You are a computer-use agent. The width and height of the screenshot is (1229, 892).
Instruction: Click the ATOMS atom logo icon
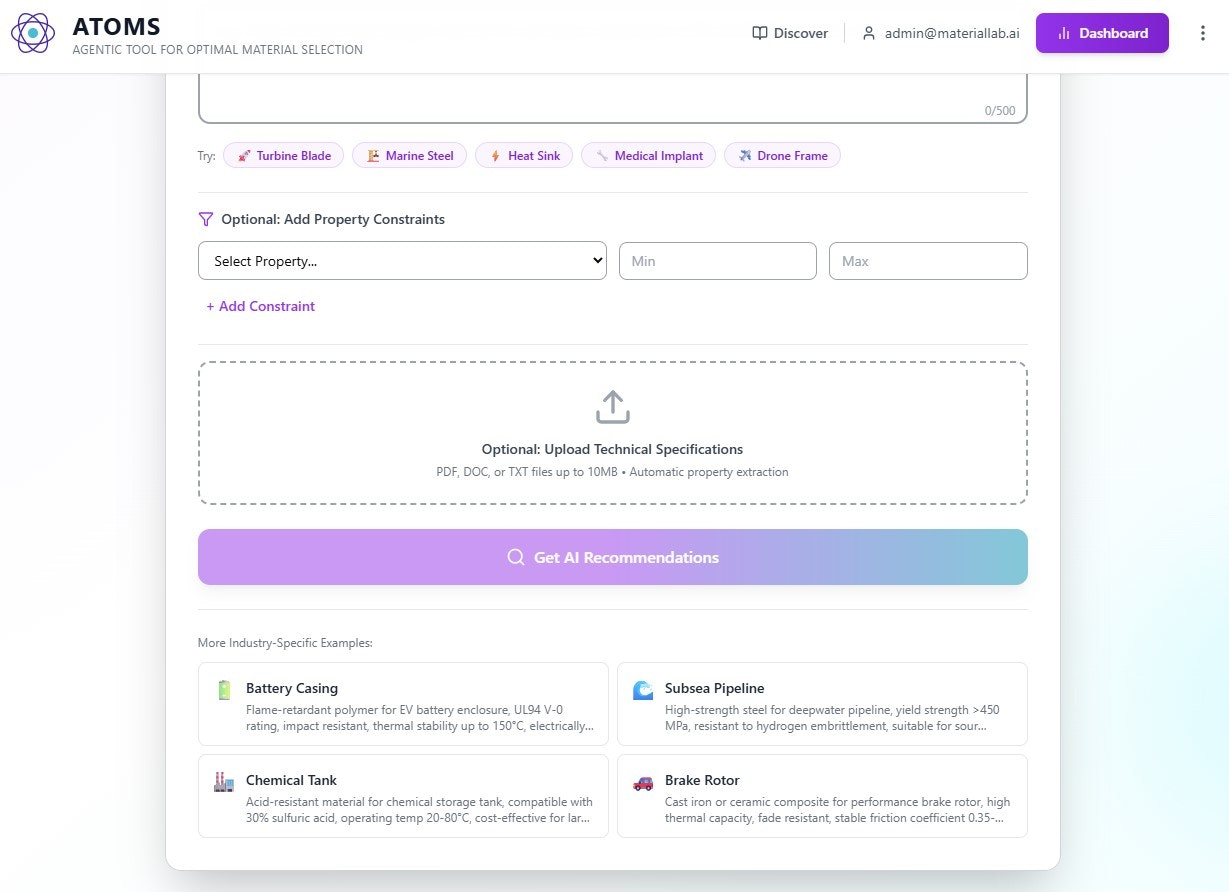tap(33, 33)
